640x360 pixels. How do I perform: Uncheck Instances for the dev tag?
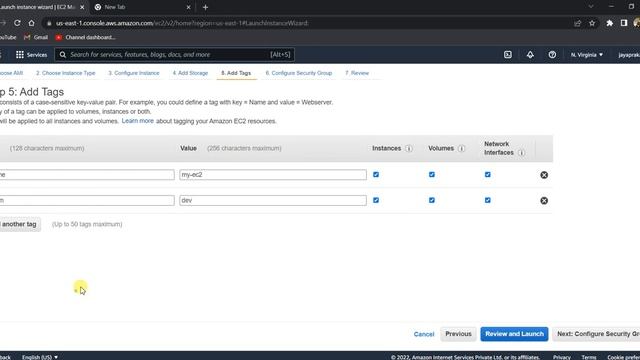[x=376, y=200]
